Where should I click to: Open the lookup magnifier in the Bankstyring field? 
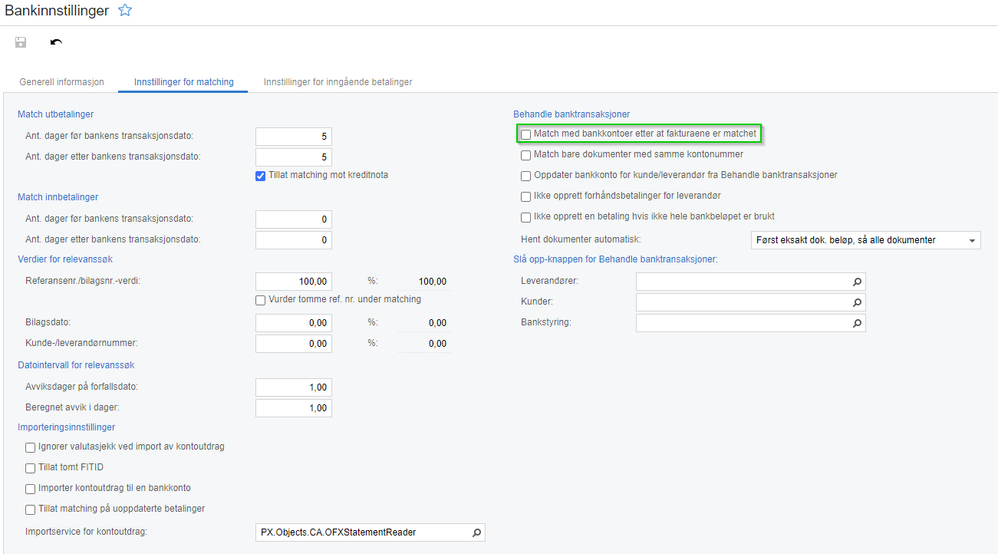pyautogui.click(x=857, y=323)
